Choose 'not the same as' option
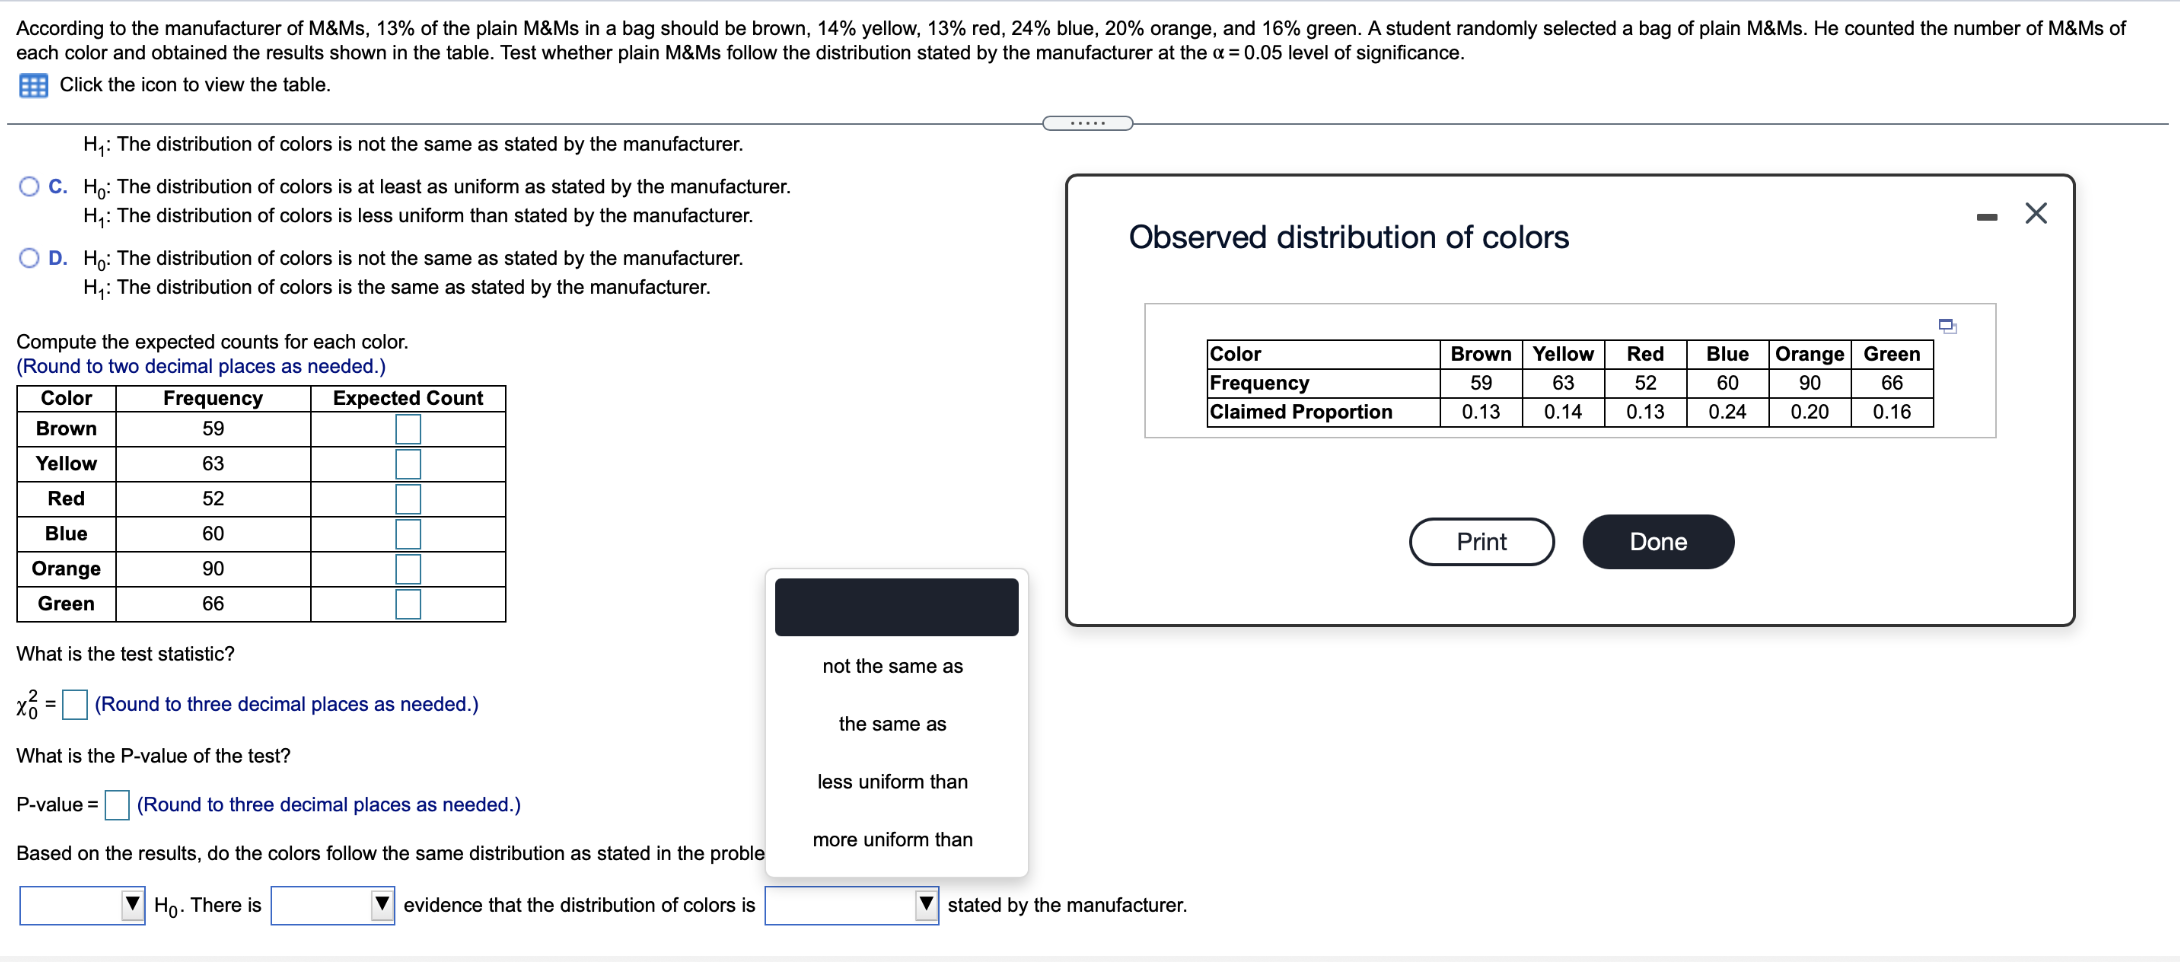 coord(893,666)
